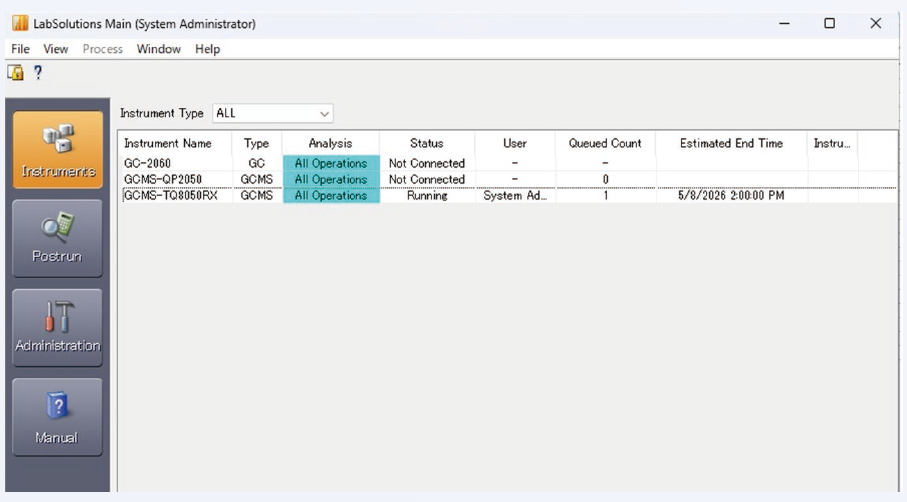Click the 5/8/2026 2:00:00 PM end time
907x502 pixels.
coord(731,195)
